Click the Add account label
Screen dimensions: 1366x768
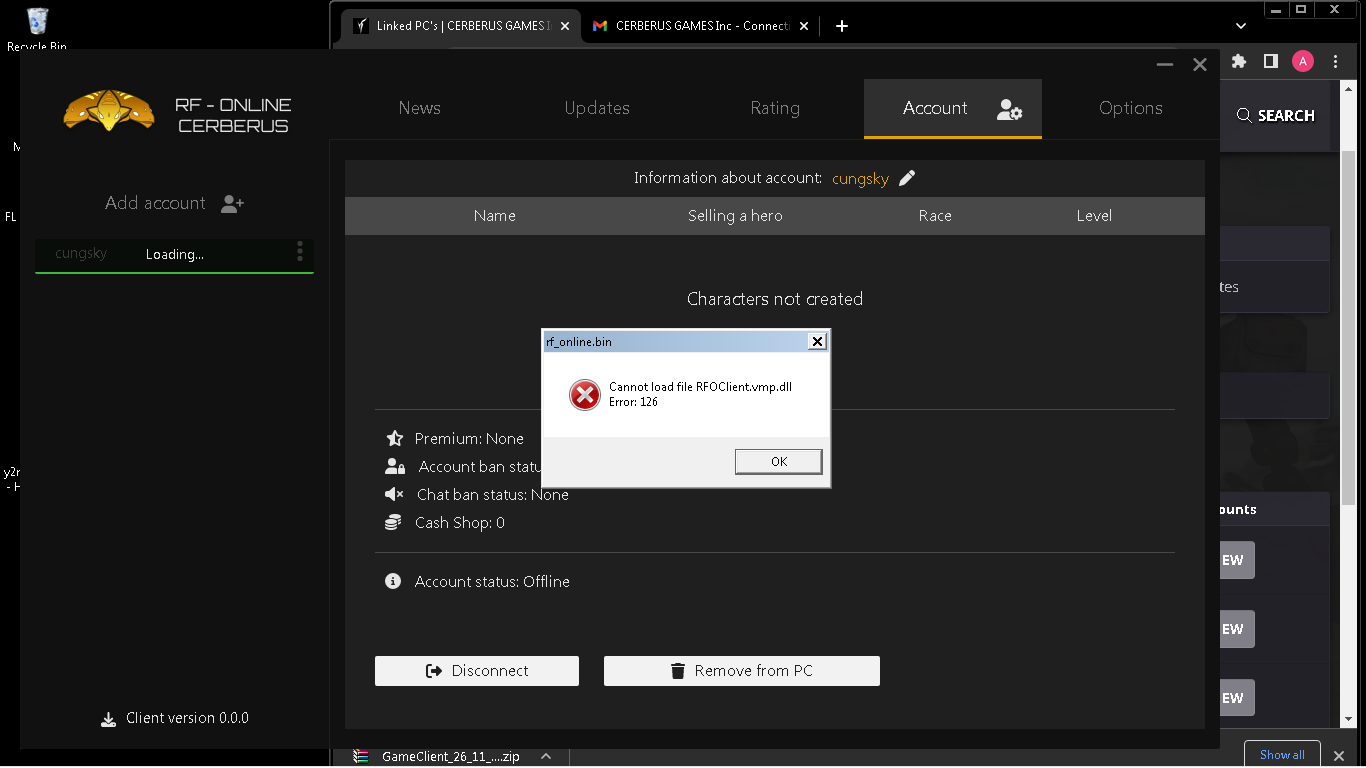tap(155, 203)
